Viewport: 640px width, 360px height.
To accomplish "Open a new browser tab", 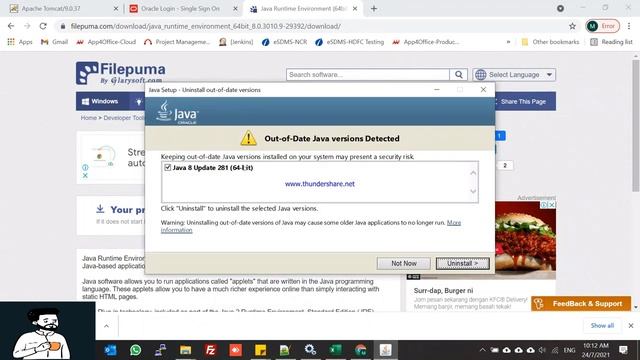I will coord(374,9).
